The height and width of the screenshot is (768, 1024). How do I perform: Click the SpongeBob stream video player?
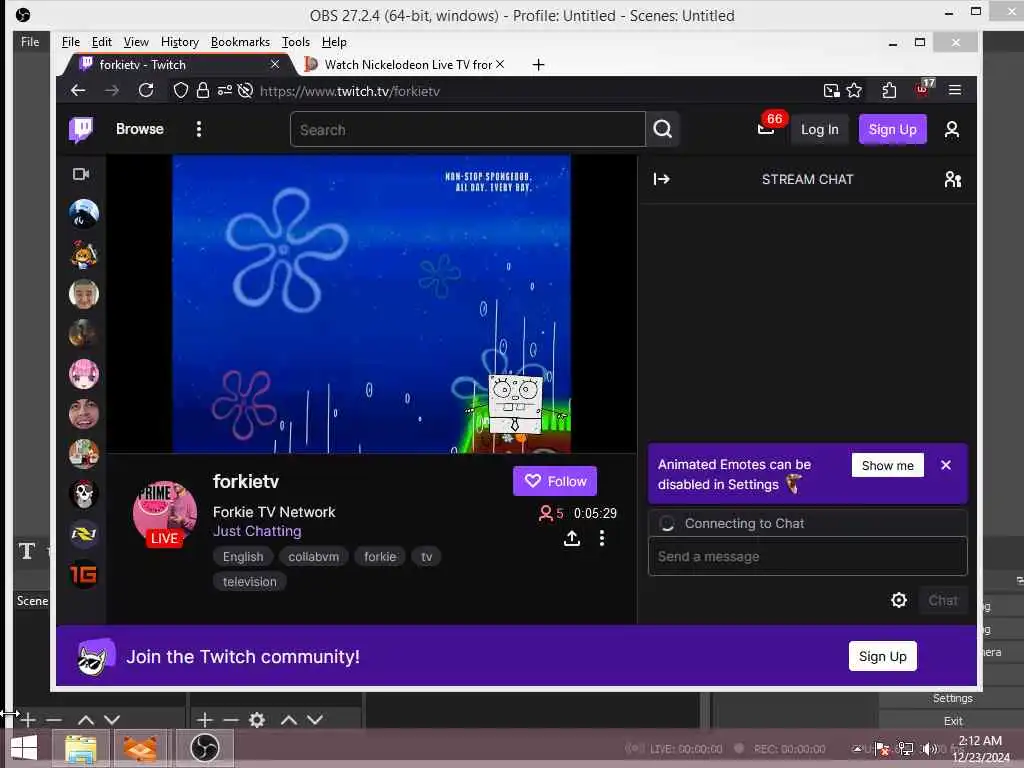click(x=372, y=304)
